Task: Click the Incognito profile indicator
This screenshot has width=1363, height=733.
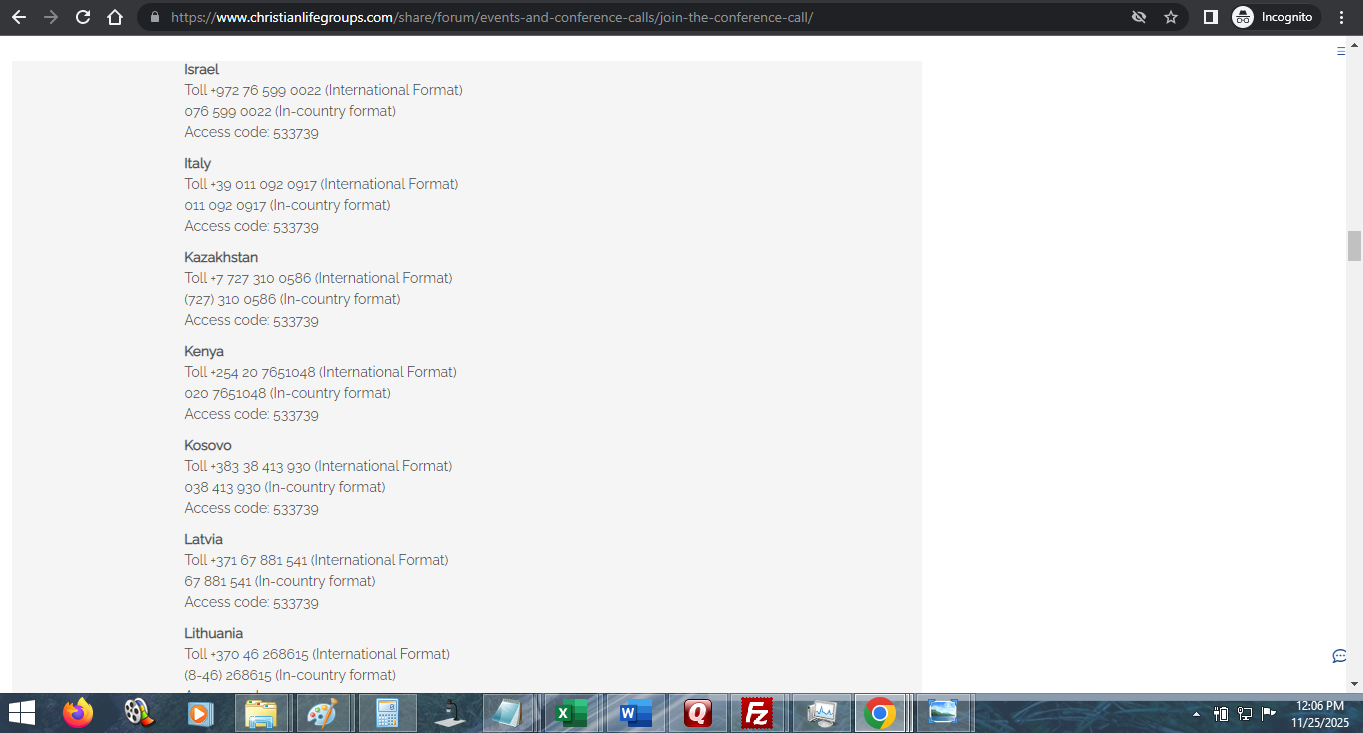Action: [x=1275, y=17]
